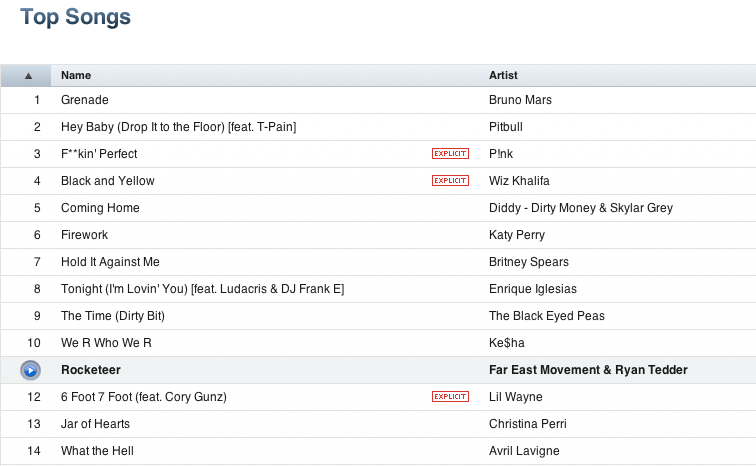This screenshot has width=756, height=466.
Task: Select the song Jar of Hearts
Action: pos(95,424)
